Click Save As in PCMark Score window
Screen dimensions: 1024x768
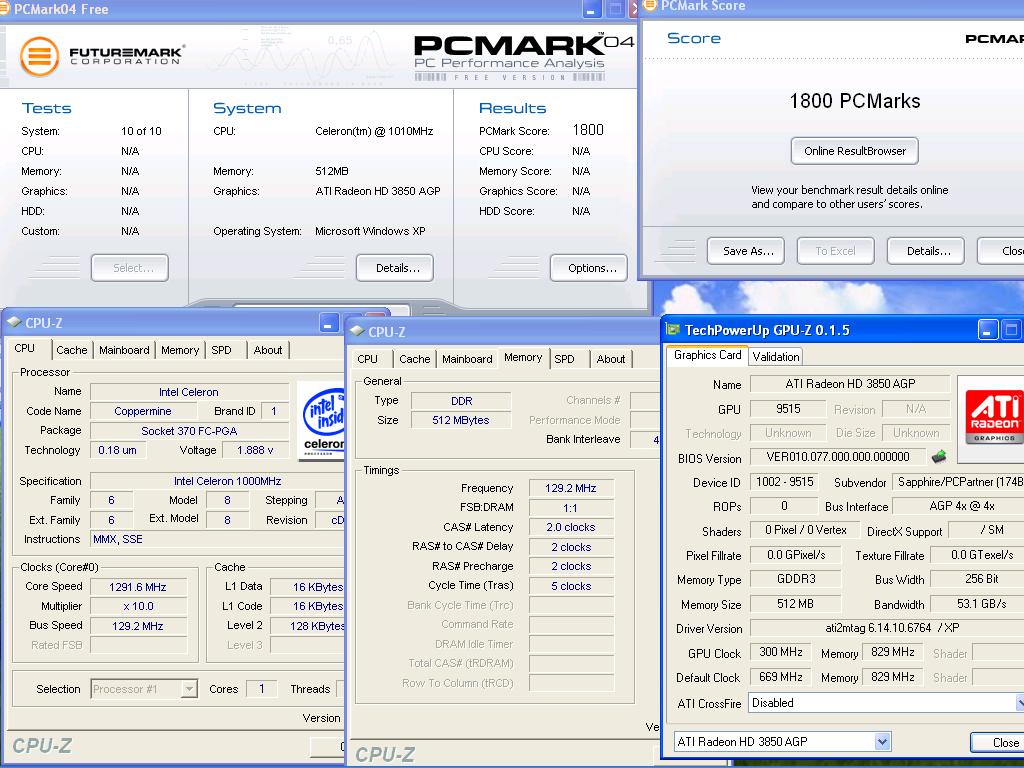[746, 251]
